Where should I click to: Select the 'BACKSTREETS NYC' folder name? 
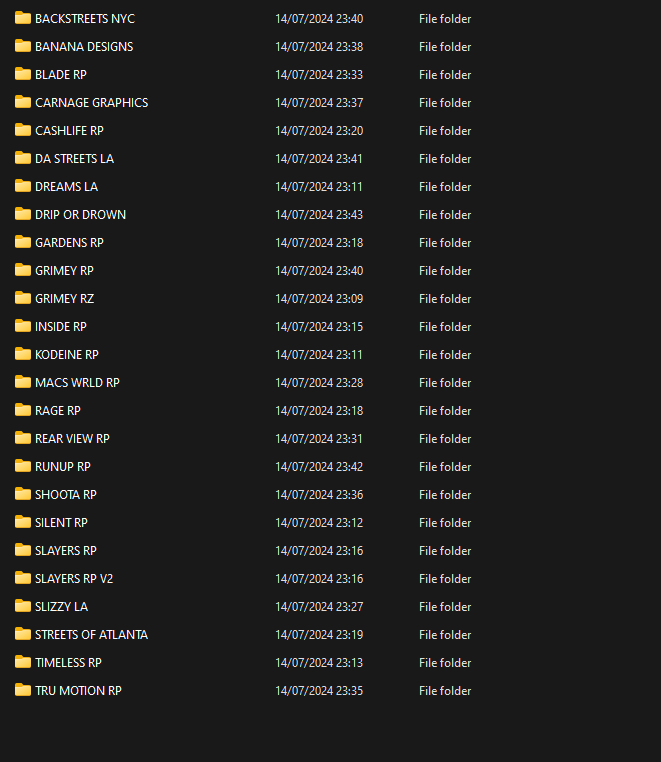click(85, 19)
